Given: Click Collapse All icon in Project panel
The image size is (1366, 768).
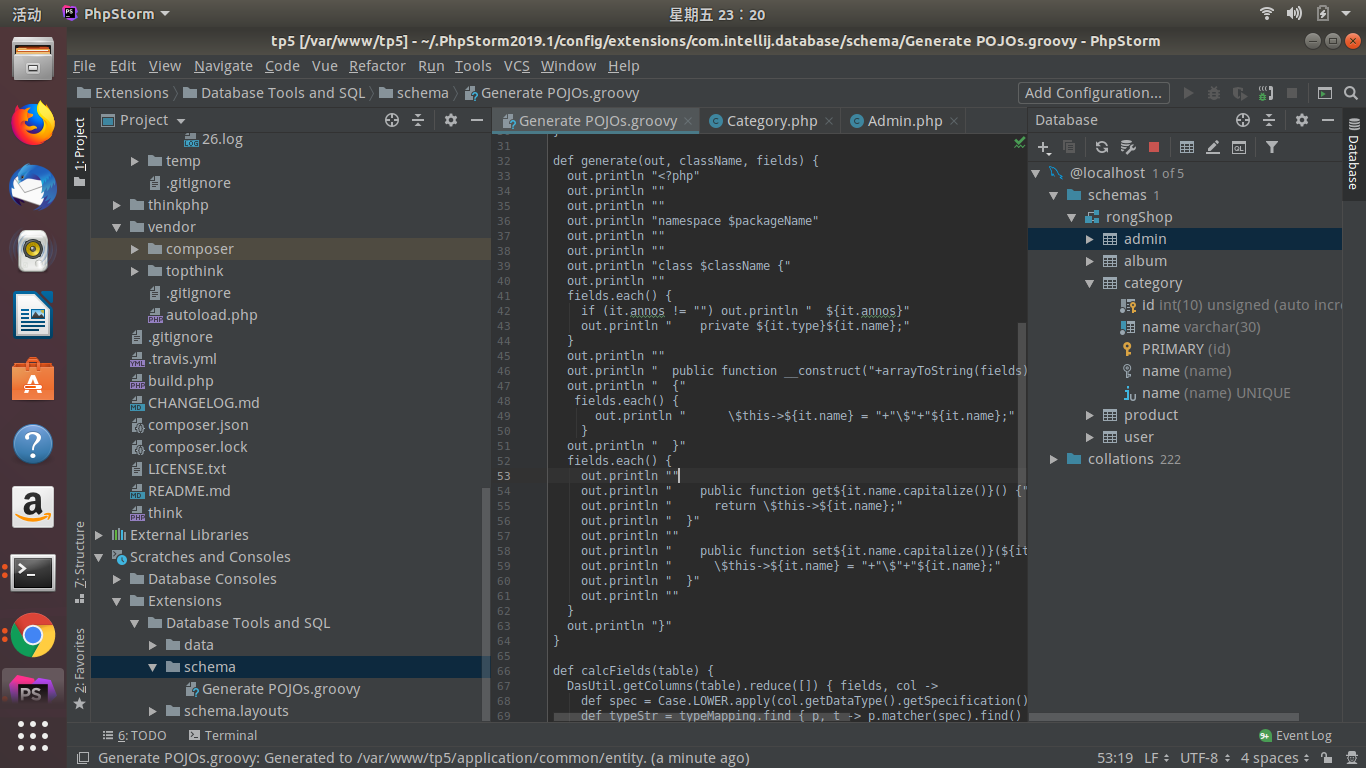Looking at the screenshot, I should click(418, 120).
